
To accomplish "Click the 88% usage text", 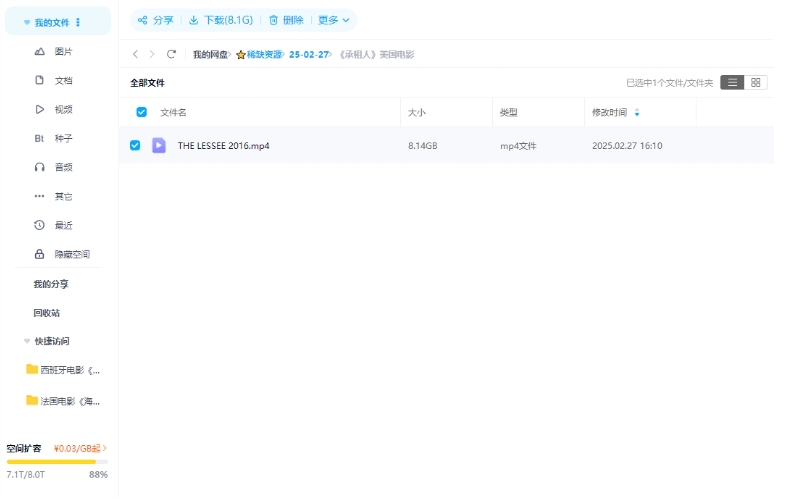I will coord(98,475).
